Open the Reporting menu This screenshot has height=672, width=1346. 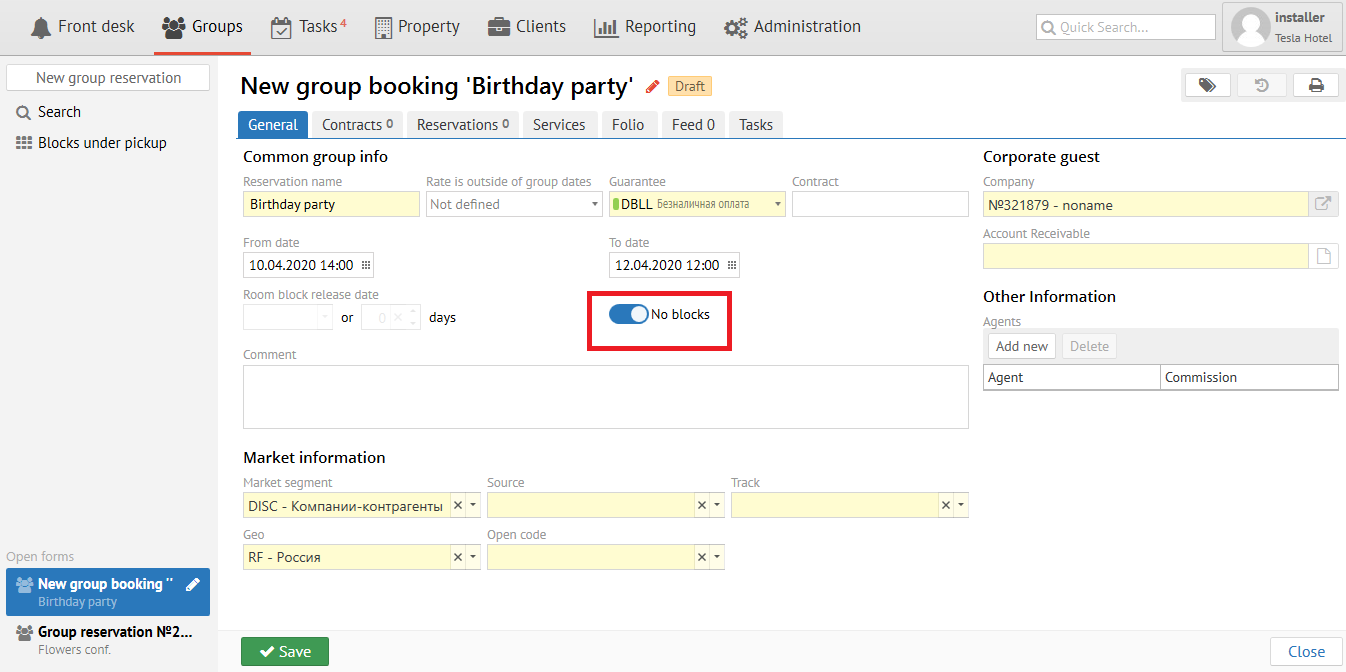coord(645,27)
